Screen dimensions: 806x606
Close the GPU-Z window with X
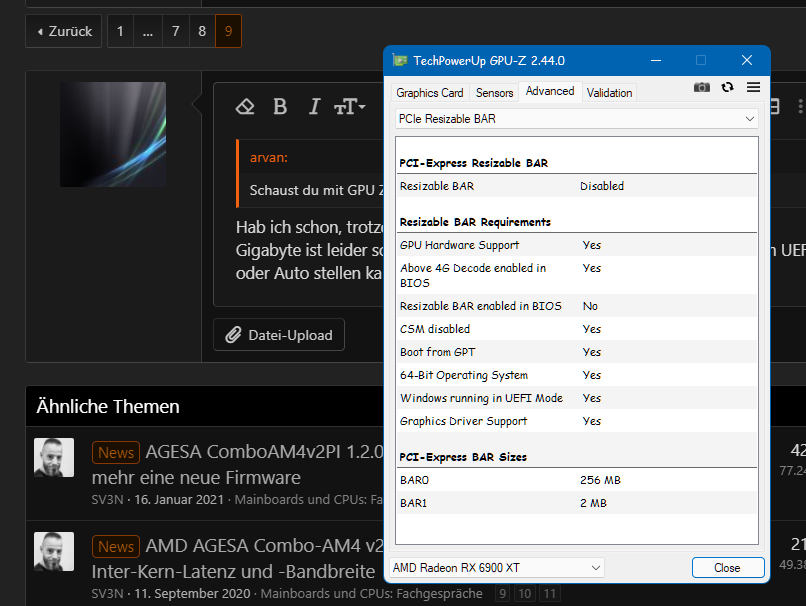click(747, 60)
